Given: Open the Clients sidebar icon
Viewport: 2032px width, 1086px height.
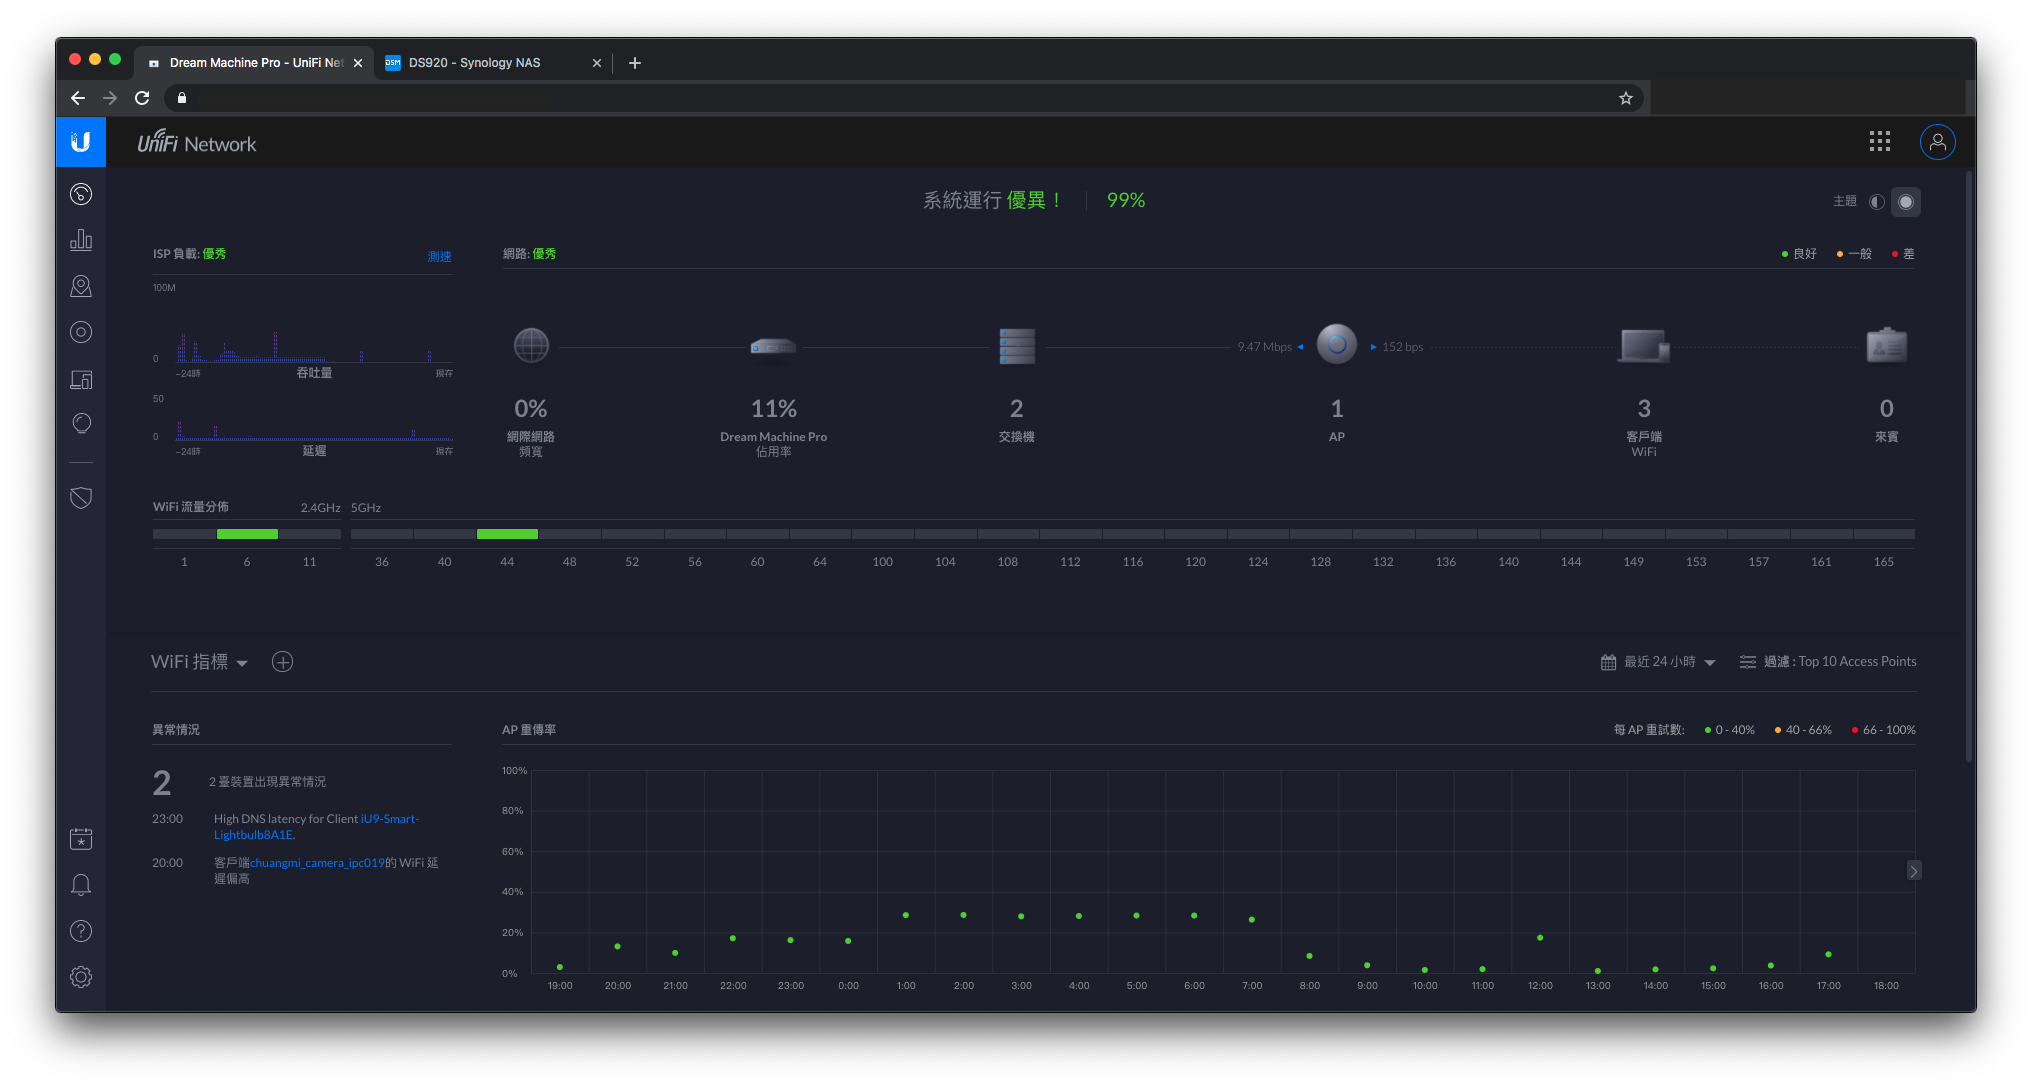Looking at the screenshot, I should tap(81, 379).
